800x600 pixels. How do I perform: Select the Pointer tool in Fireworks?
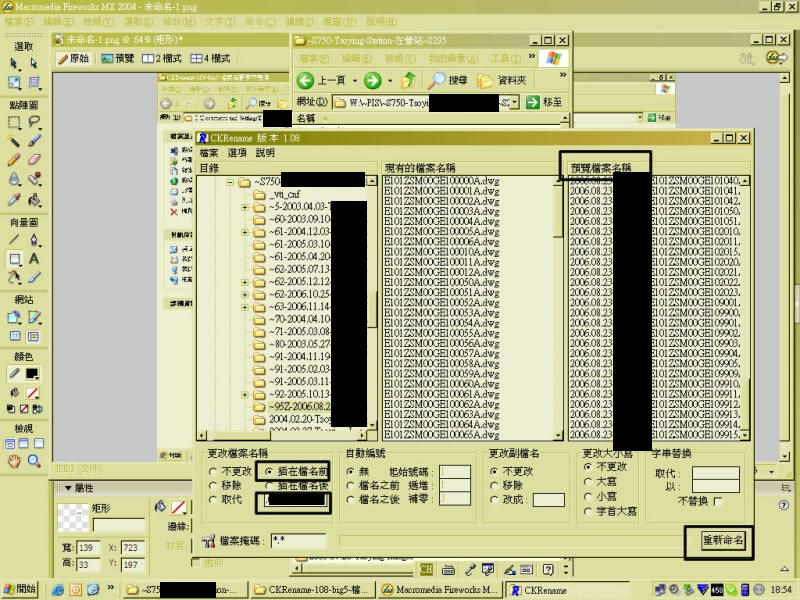14,63
